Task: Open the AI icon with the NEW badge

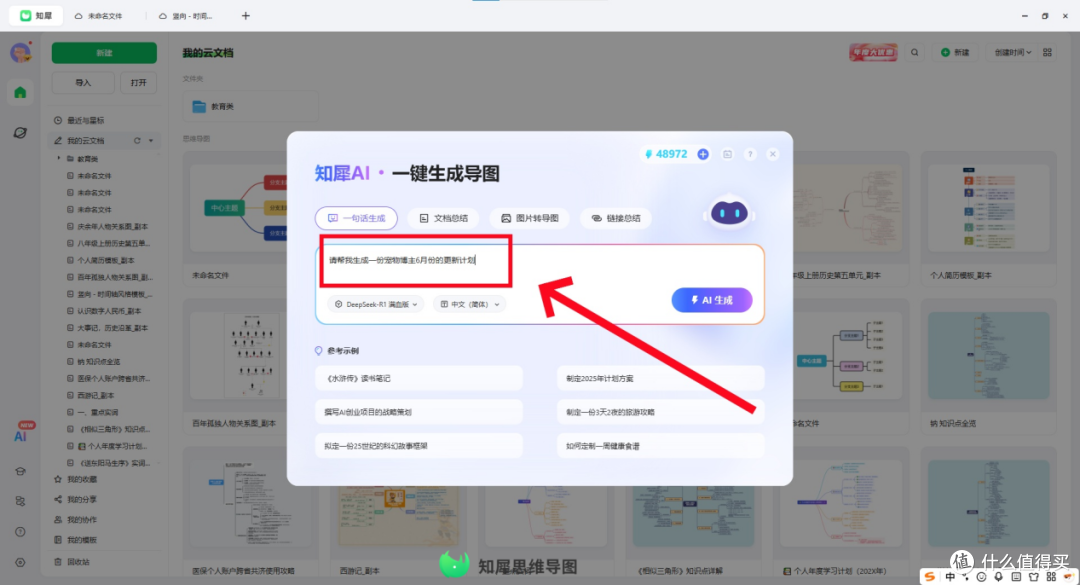Action: coord(21,434)
